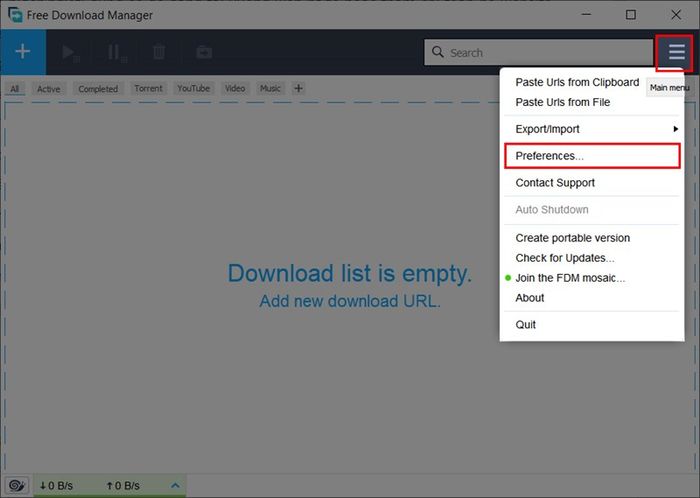Image resolution: width=700 pixels, height=498 pixels.
Task: Open the hamburger main menu icon
Action: point(676,52)
